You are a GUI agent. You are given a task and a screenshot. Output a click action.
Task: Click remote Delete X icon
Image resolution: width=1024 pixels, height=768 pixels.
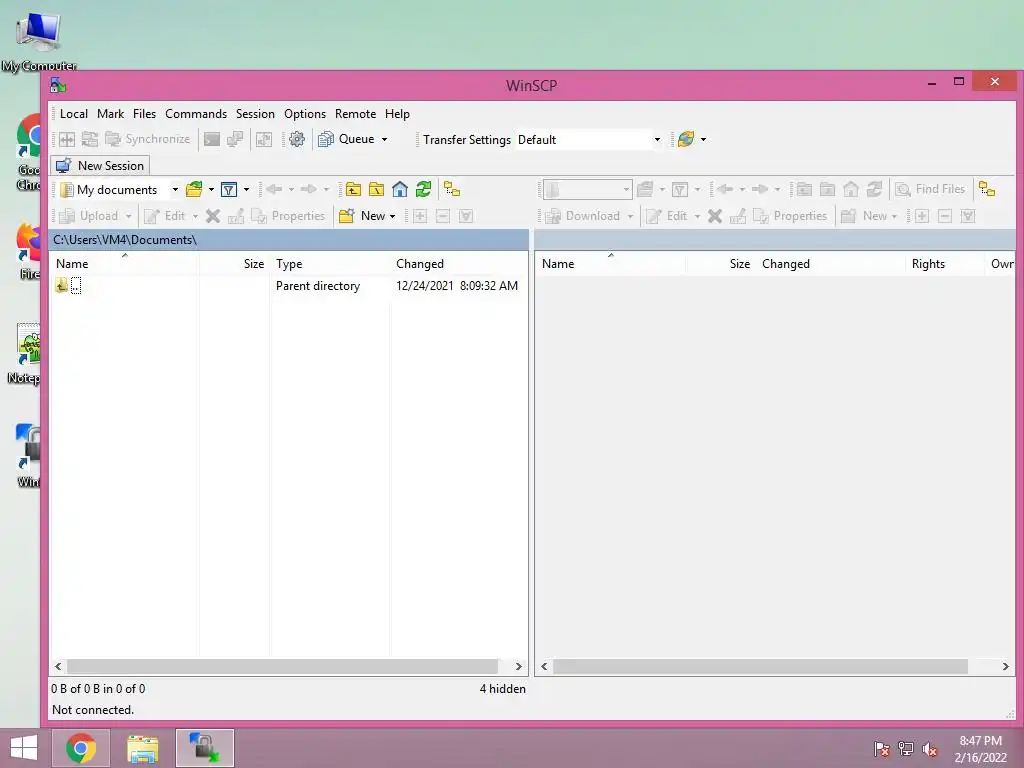coord(715,216)
